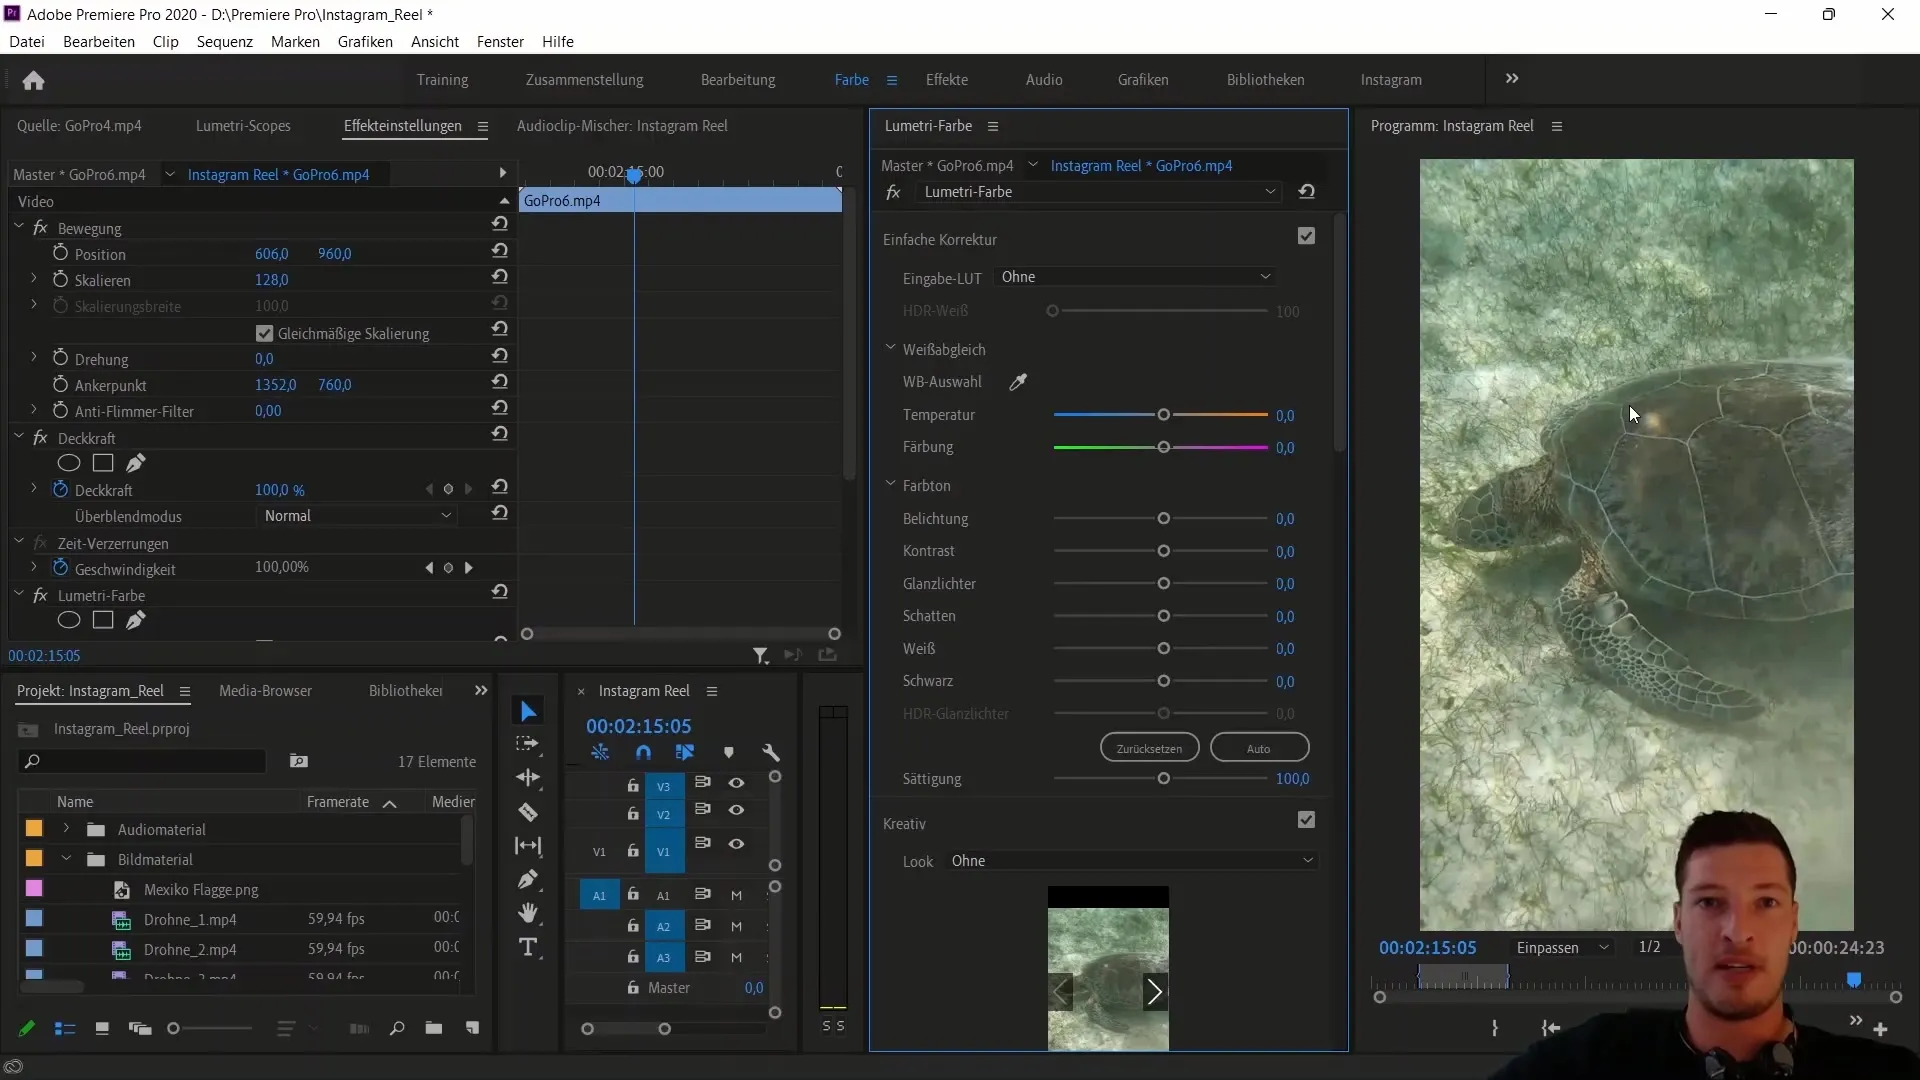Adjust the Sättigung slider handle
The image size is (1920, 1080).
click(1163, 779)
